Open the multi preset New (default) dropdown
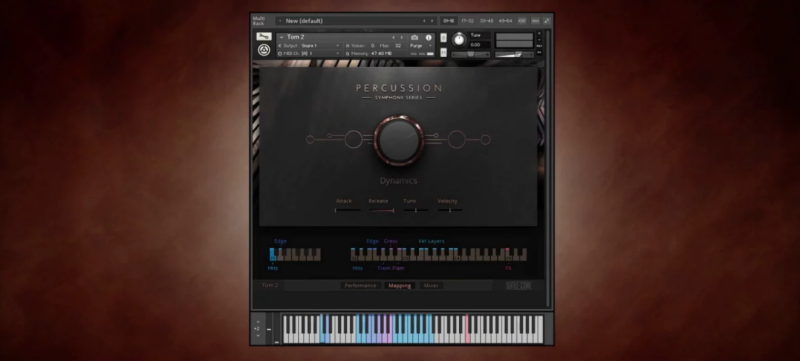The width and height of the screenshot is (800, 361). point(281,21)
